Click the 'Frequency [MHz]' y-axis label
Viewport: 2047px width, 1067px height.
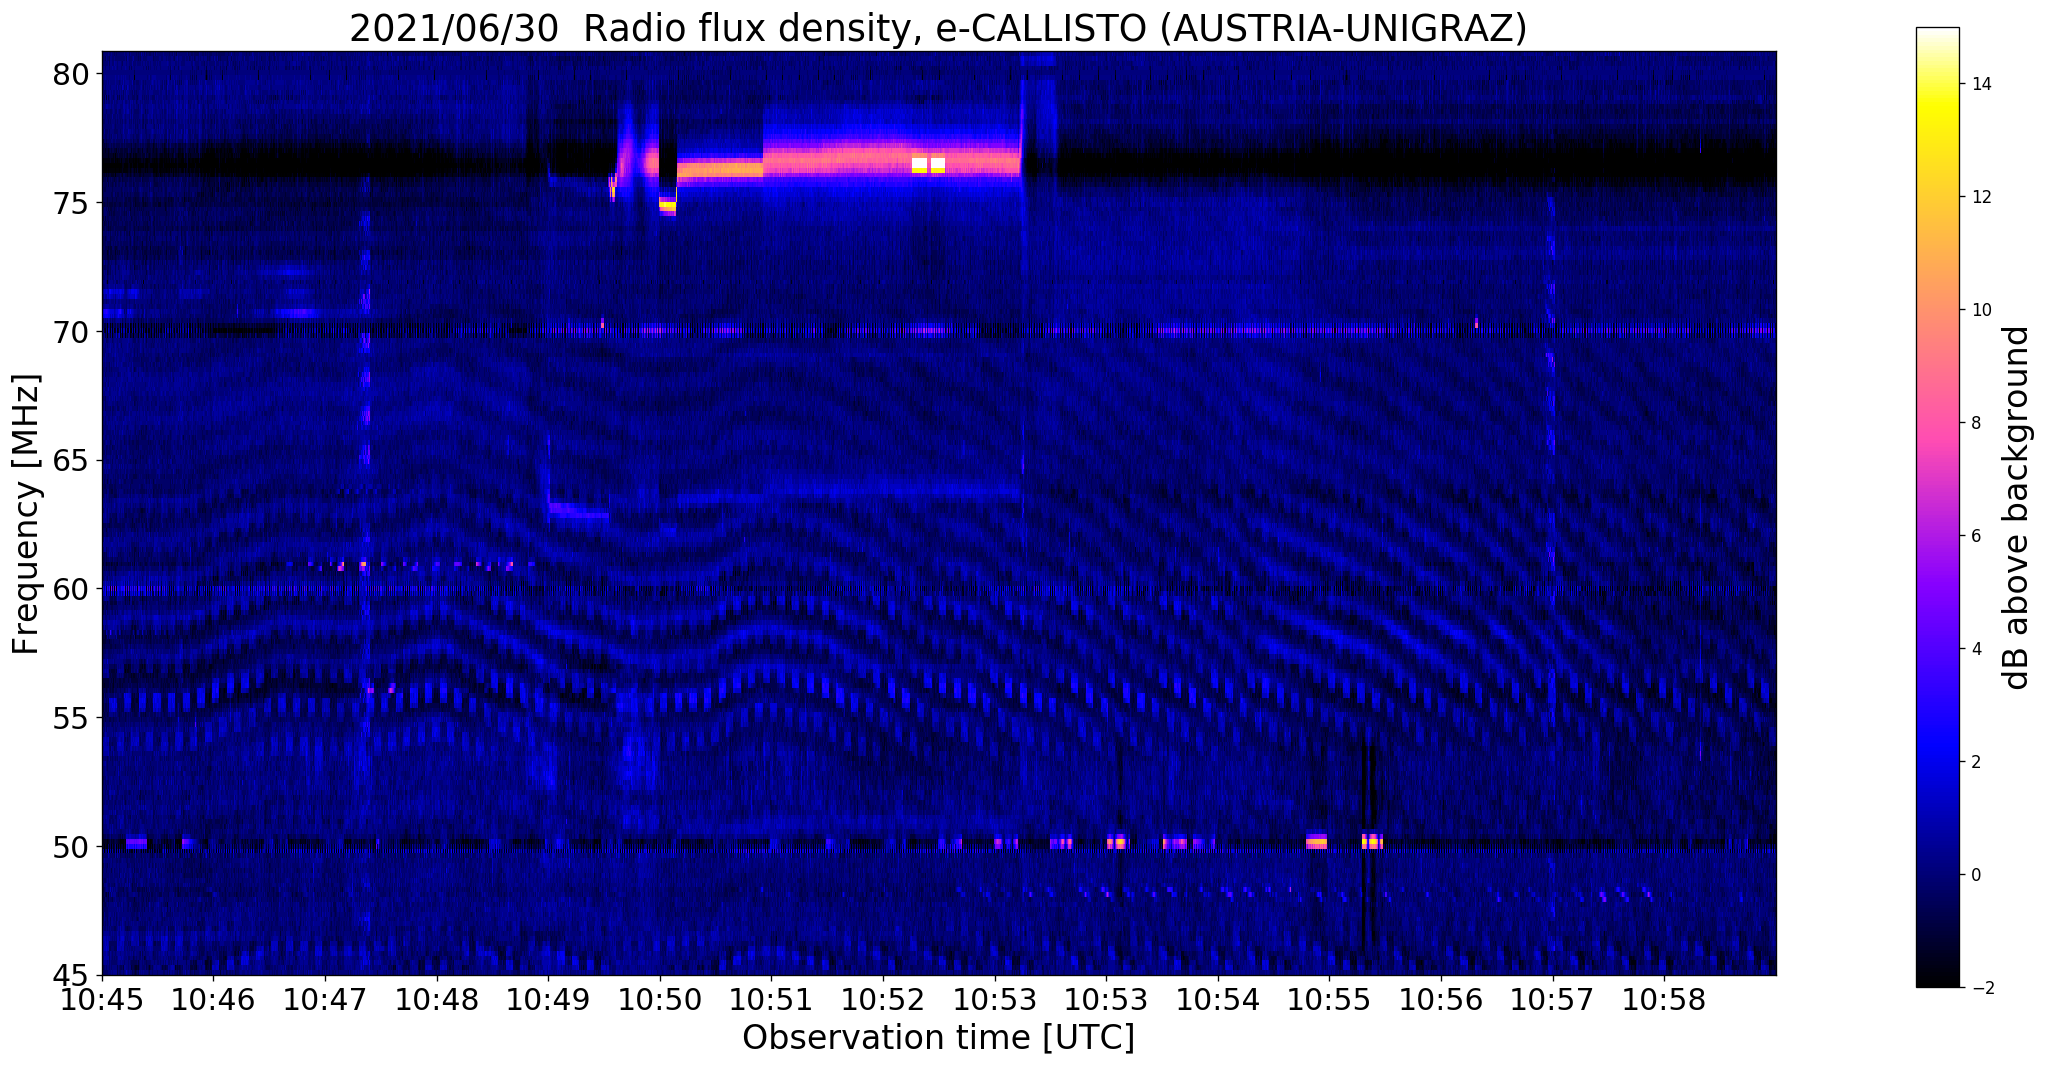[26, 514]
